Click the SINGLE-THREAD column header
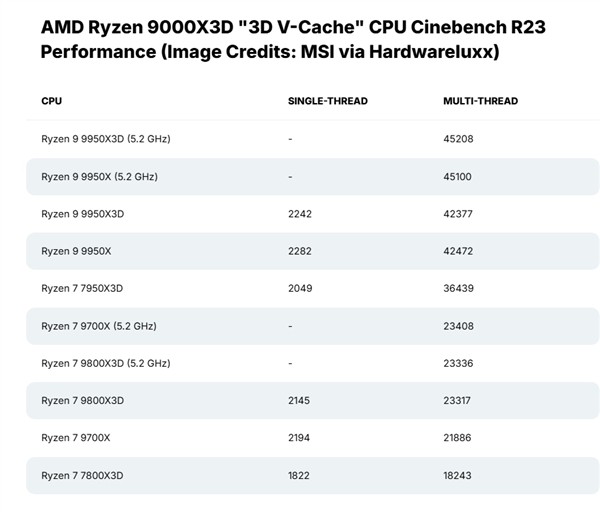This screenshot has height=512, width=600. tap(327, 101)
